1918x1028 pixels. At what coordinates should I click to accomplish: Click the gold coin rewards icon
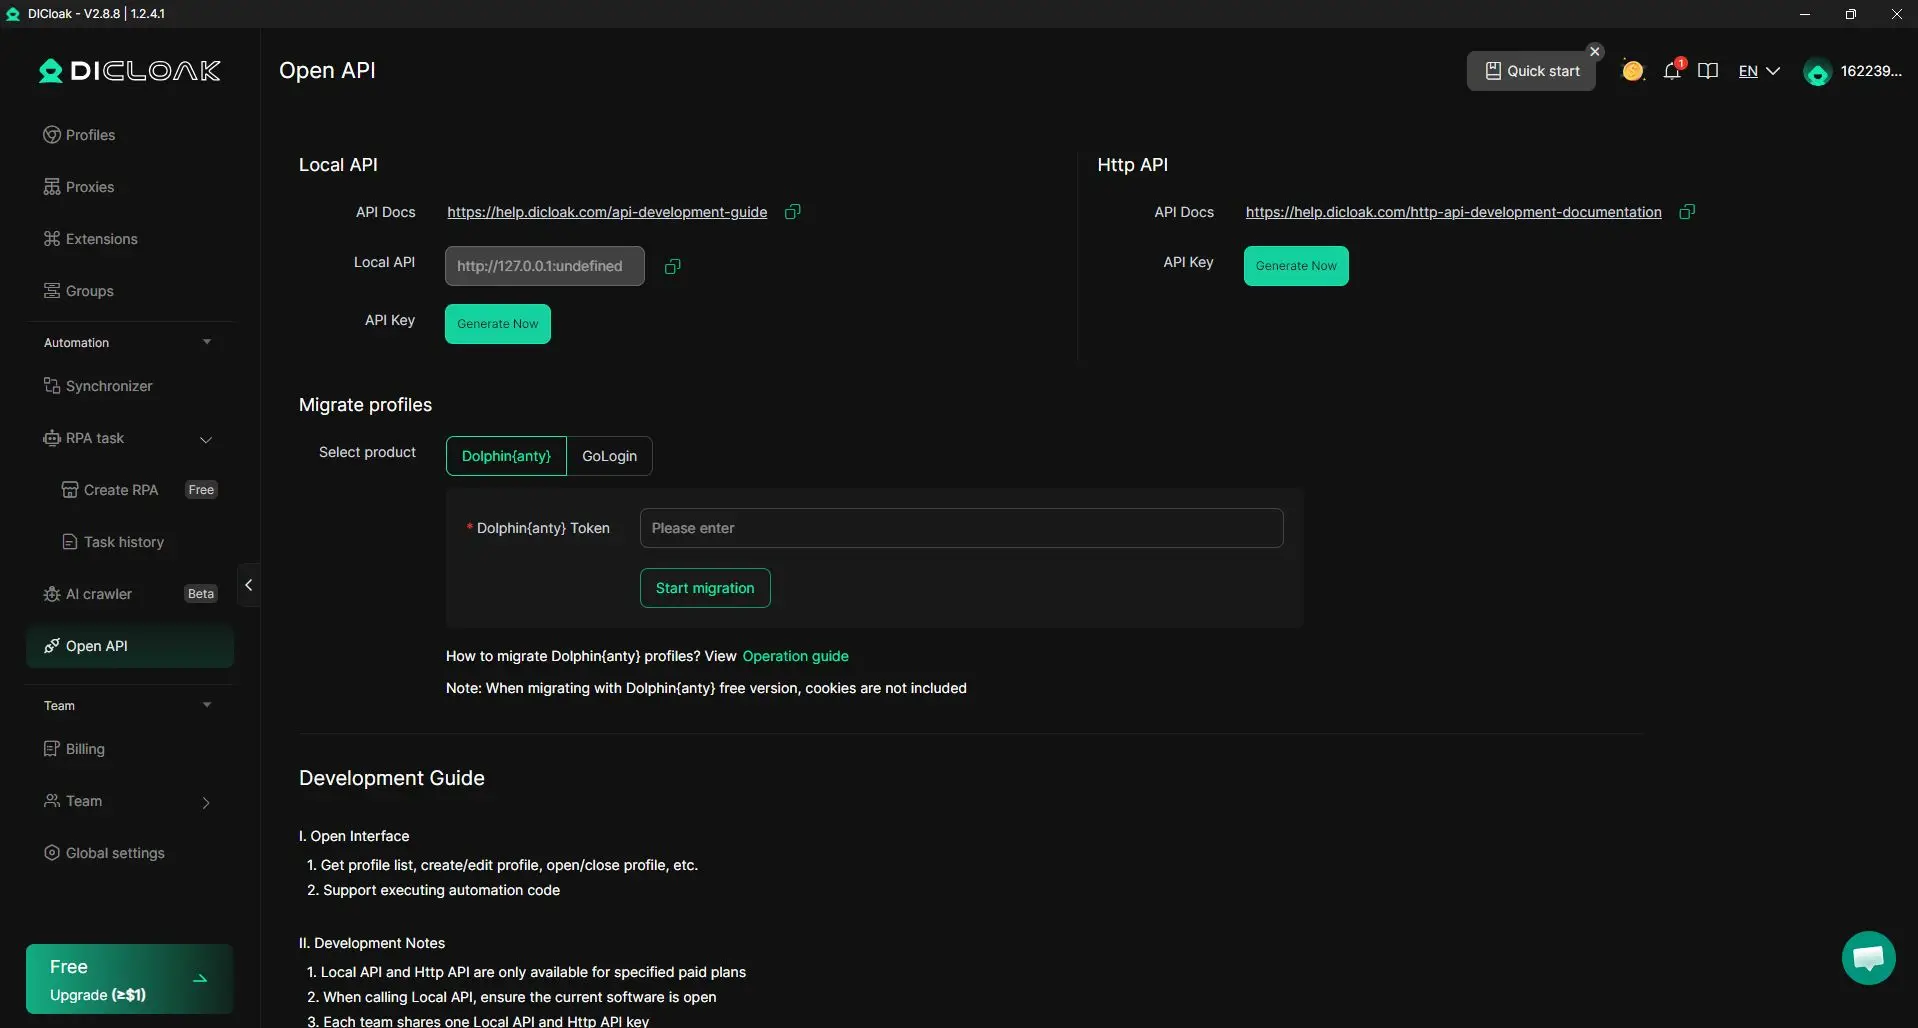point(1633,71)
